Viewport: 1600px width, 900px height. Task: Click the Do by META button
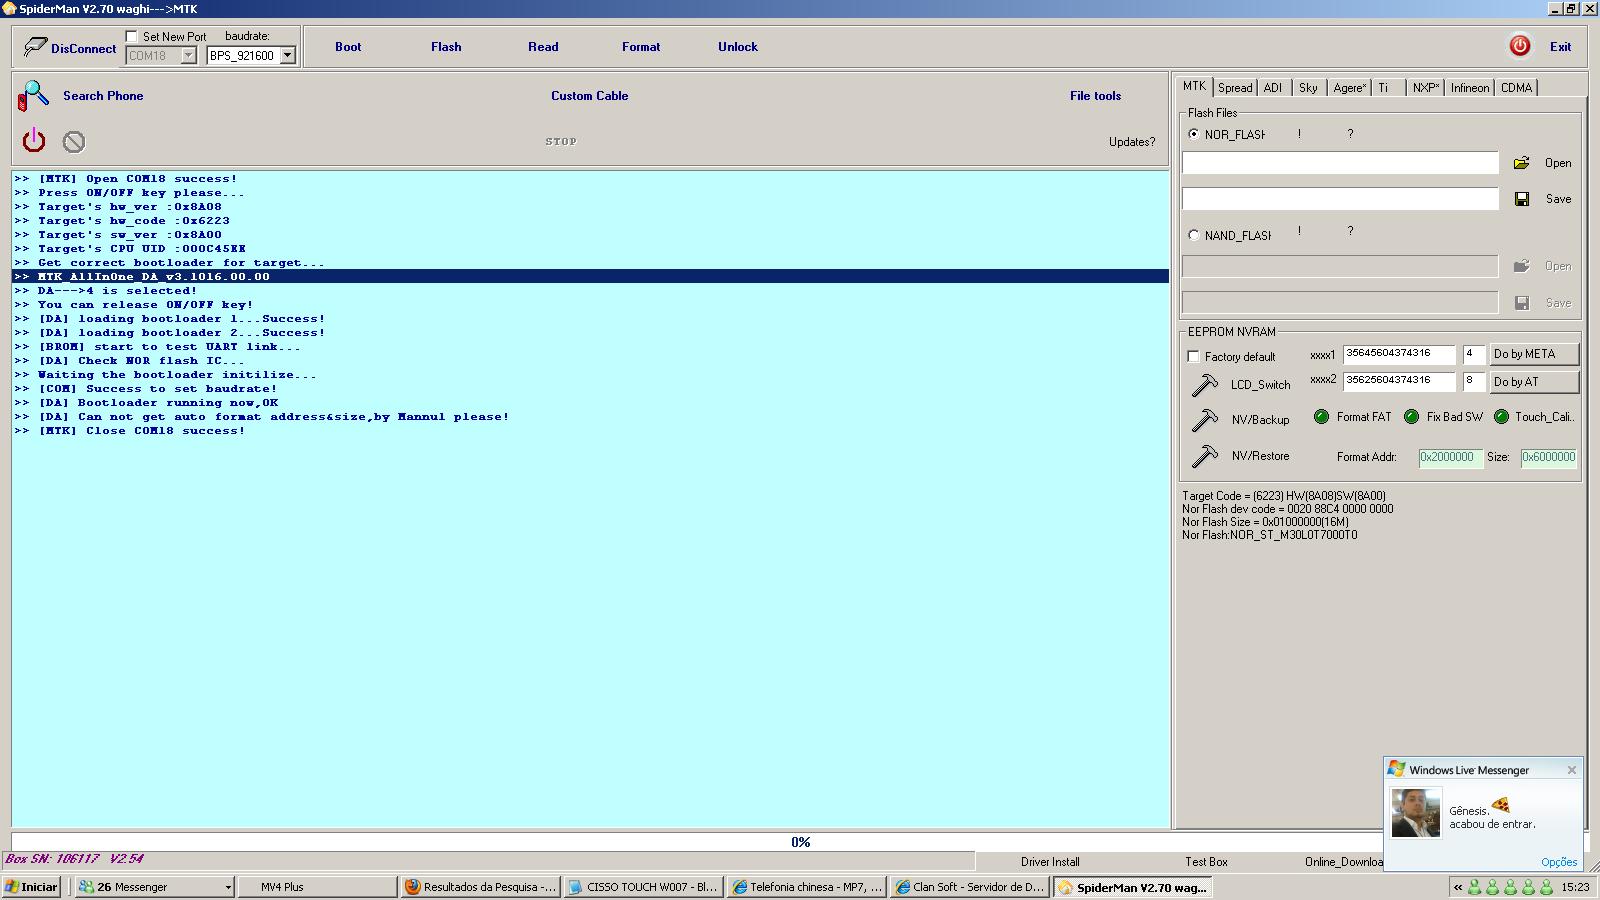(1534, 354)
